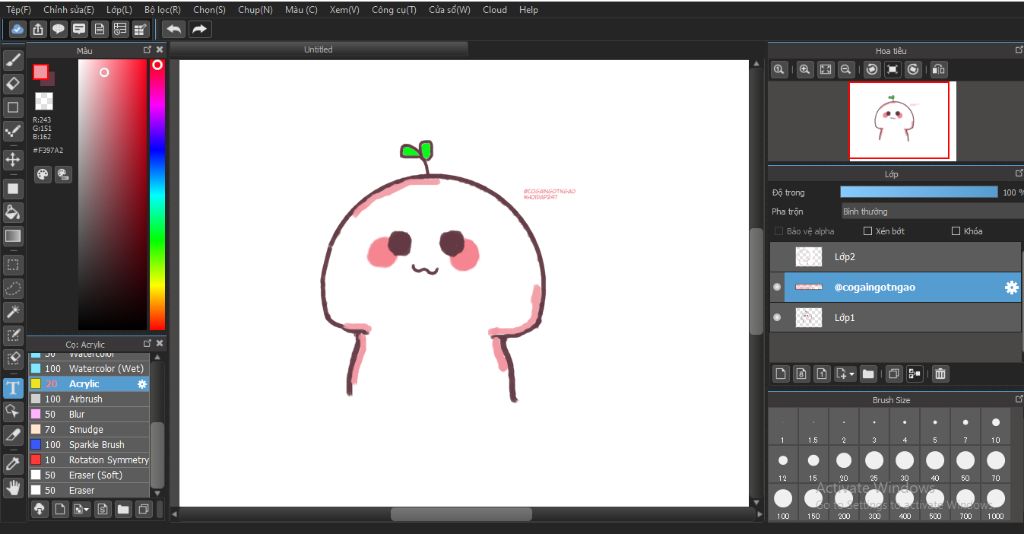The height and width of the screenshot is (534, 1024).
Task: Click the brush list scroll down arrow
Action: point(157,493)
